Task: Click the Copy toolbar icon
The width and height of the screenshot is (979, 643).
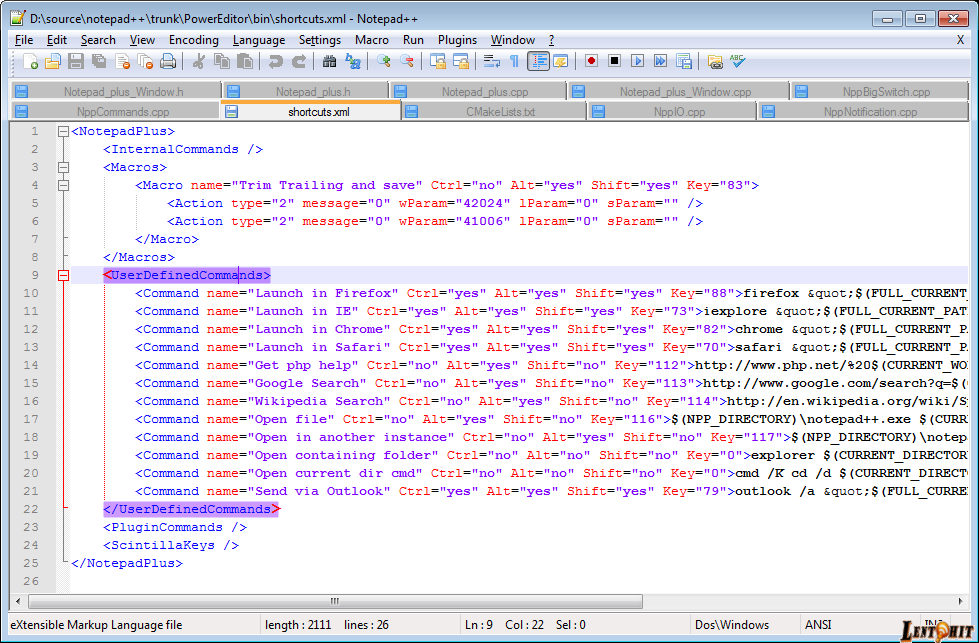Action: (222, 61)
